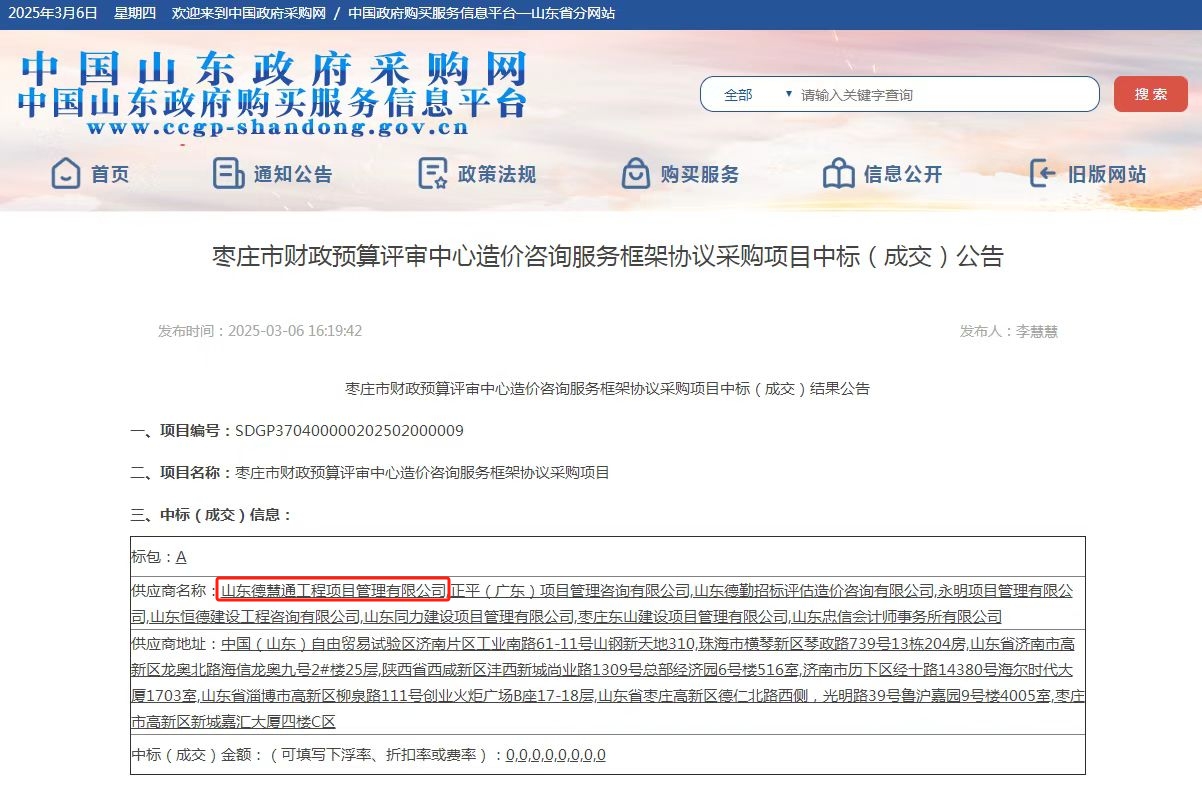The image size is (1202, 789).
Task: Click the red 搜索 button
Action: (x=1151, y=94)
